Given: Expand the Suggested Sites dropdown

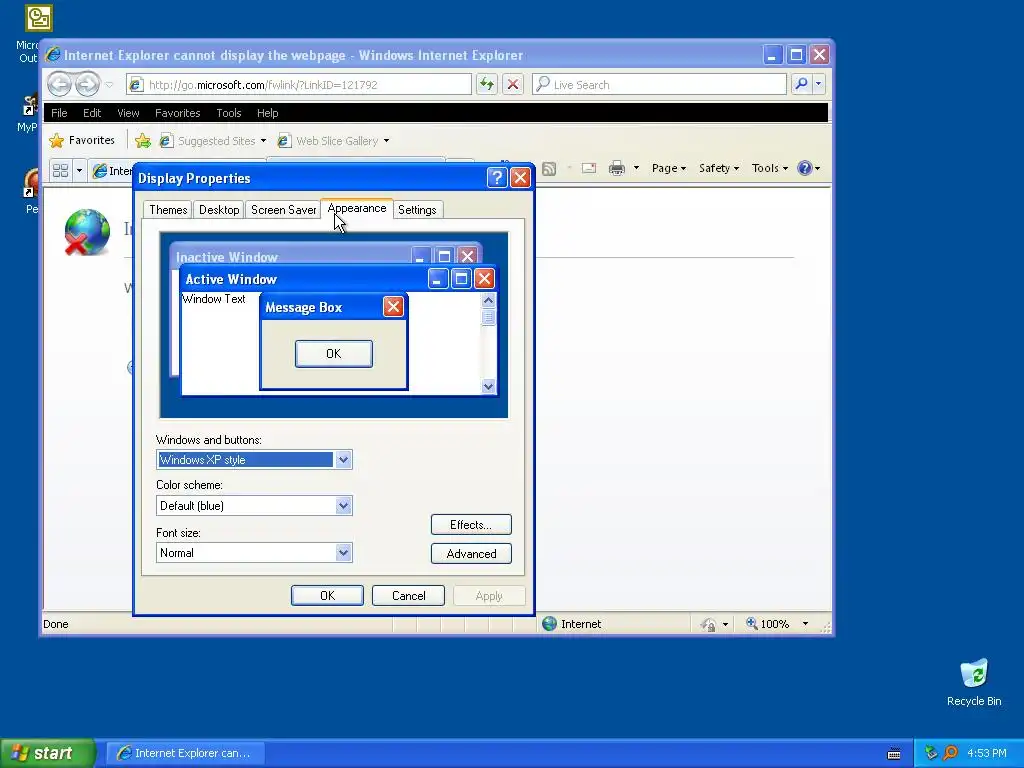Looking at the screenshot, I should 263,141.
